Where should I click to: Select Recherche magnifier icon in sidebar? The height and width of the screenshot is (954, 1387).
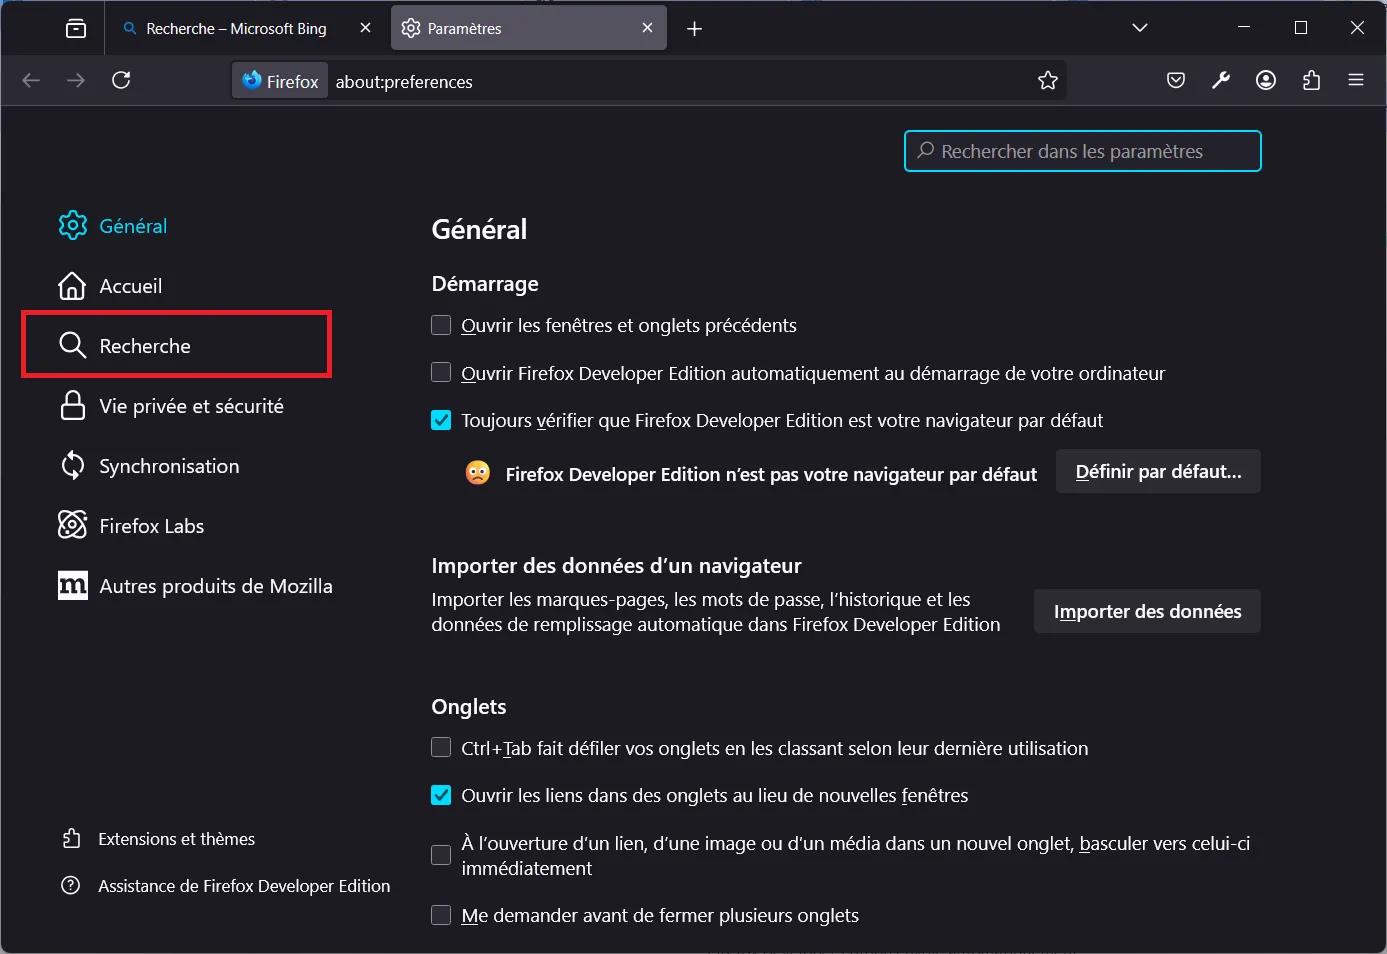[72, 346]
